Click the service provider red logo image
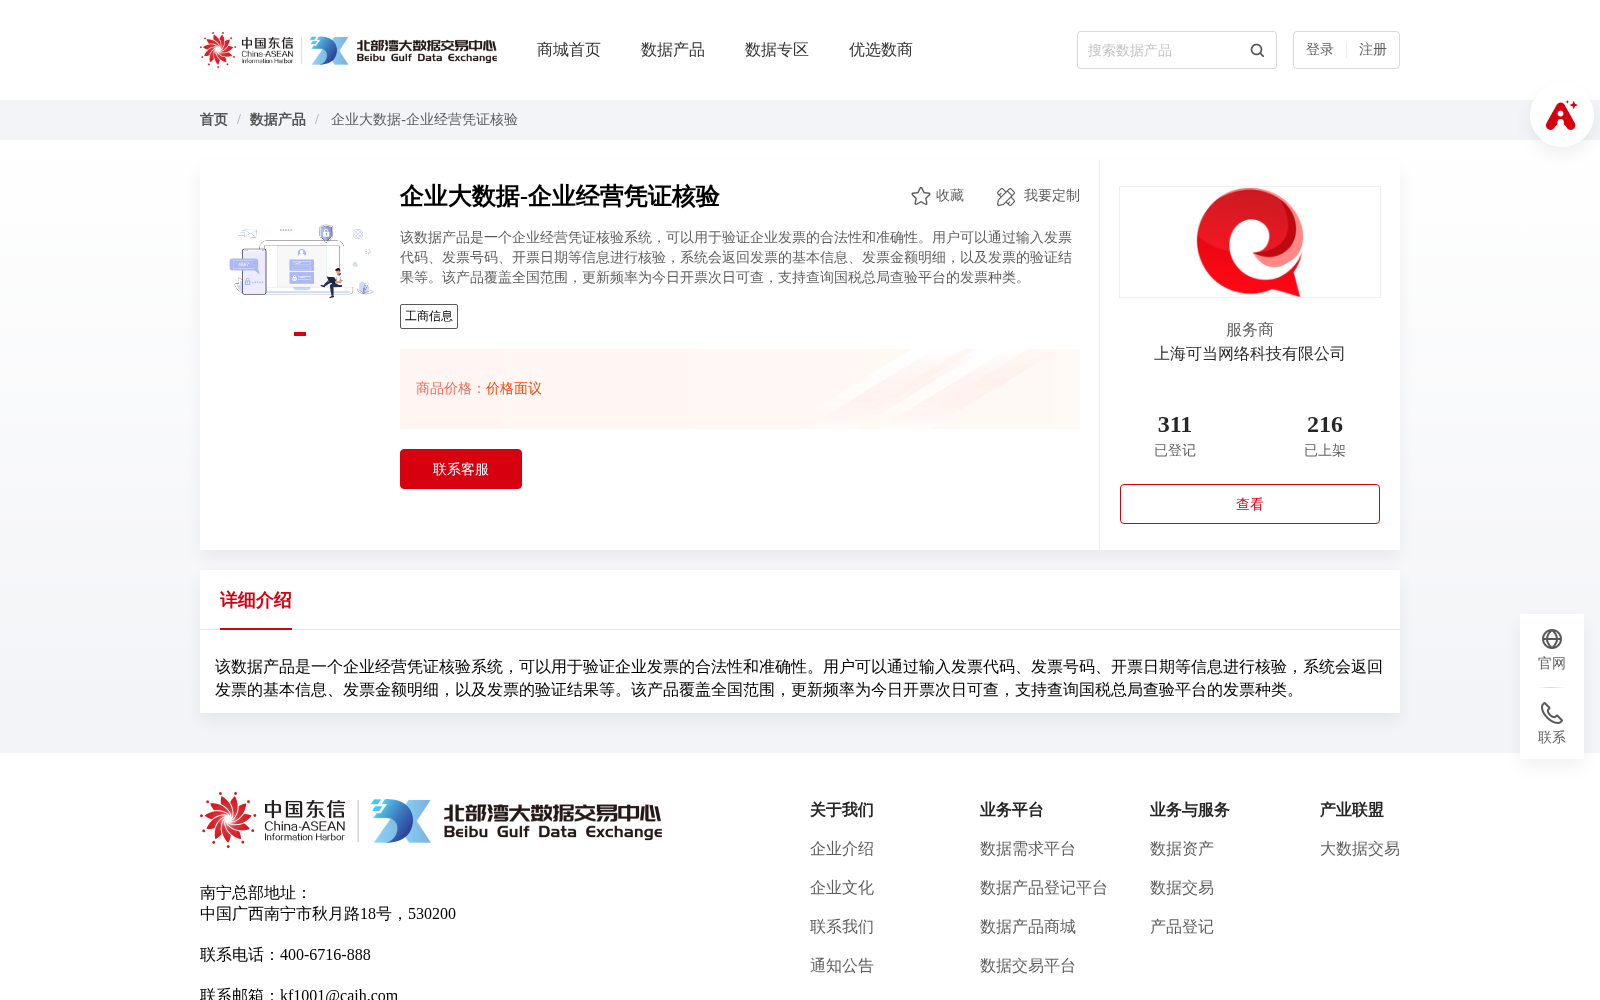This screenshot has height=1000, width=1600. (1250, 242)
